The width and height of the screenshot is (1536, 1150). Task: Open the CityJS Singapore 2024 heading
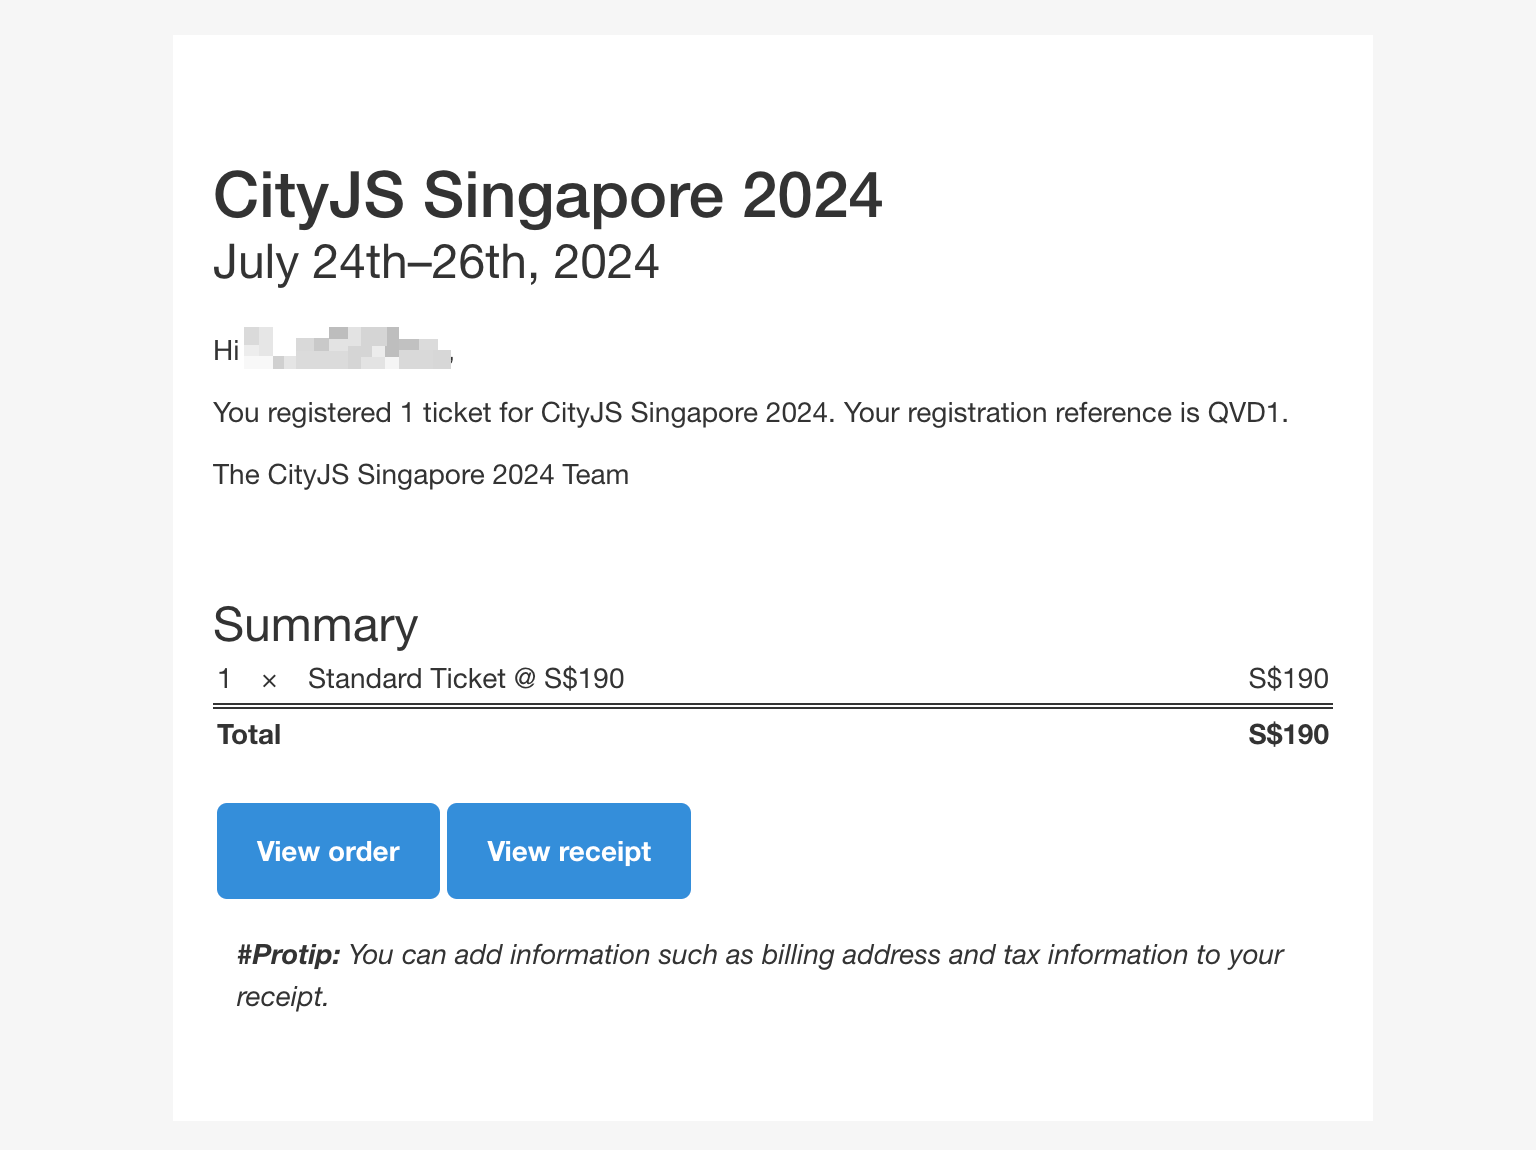548,196
